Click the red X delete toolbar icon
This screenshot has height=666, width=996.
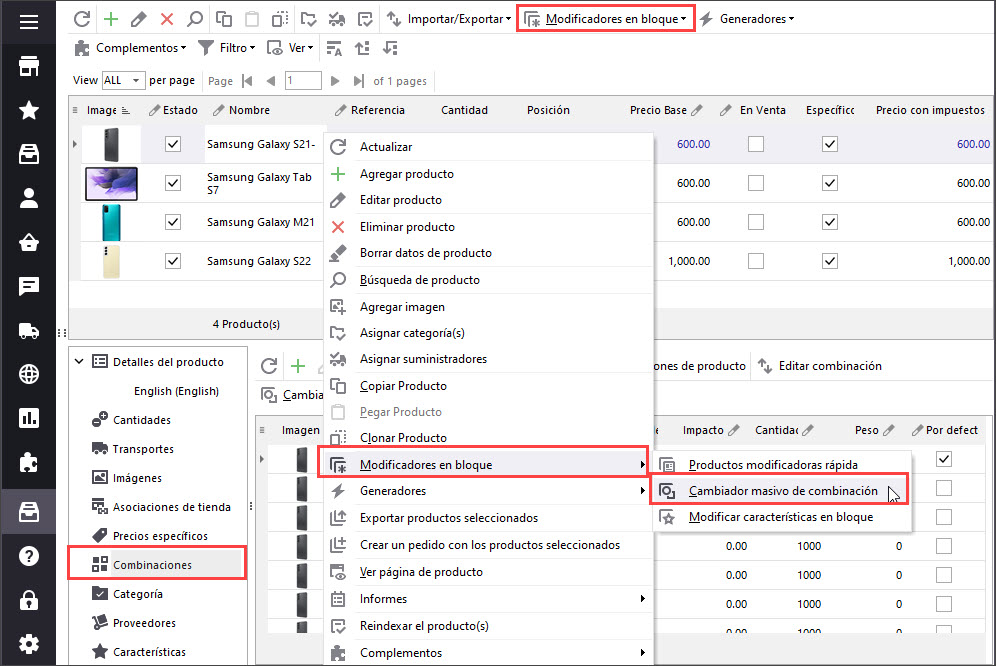click(x=167, y=19)
